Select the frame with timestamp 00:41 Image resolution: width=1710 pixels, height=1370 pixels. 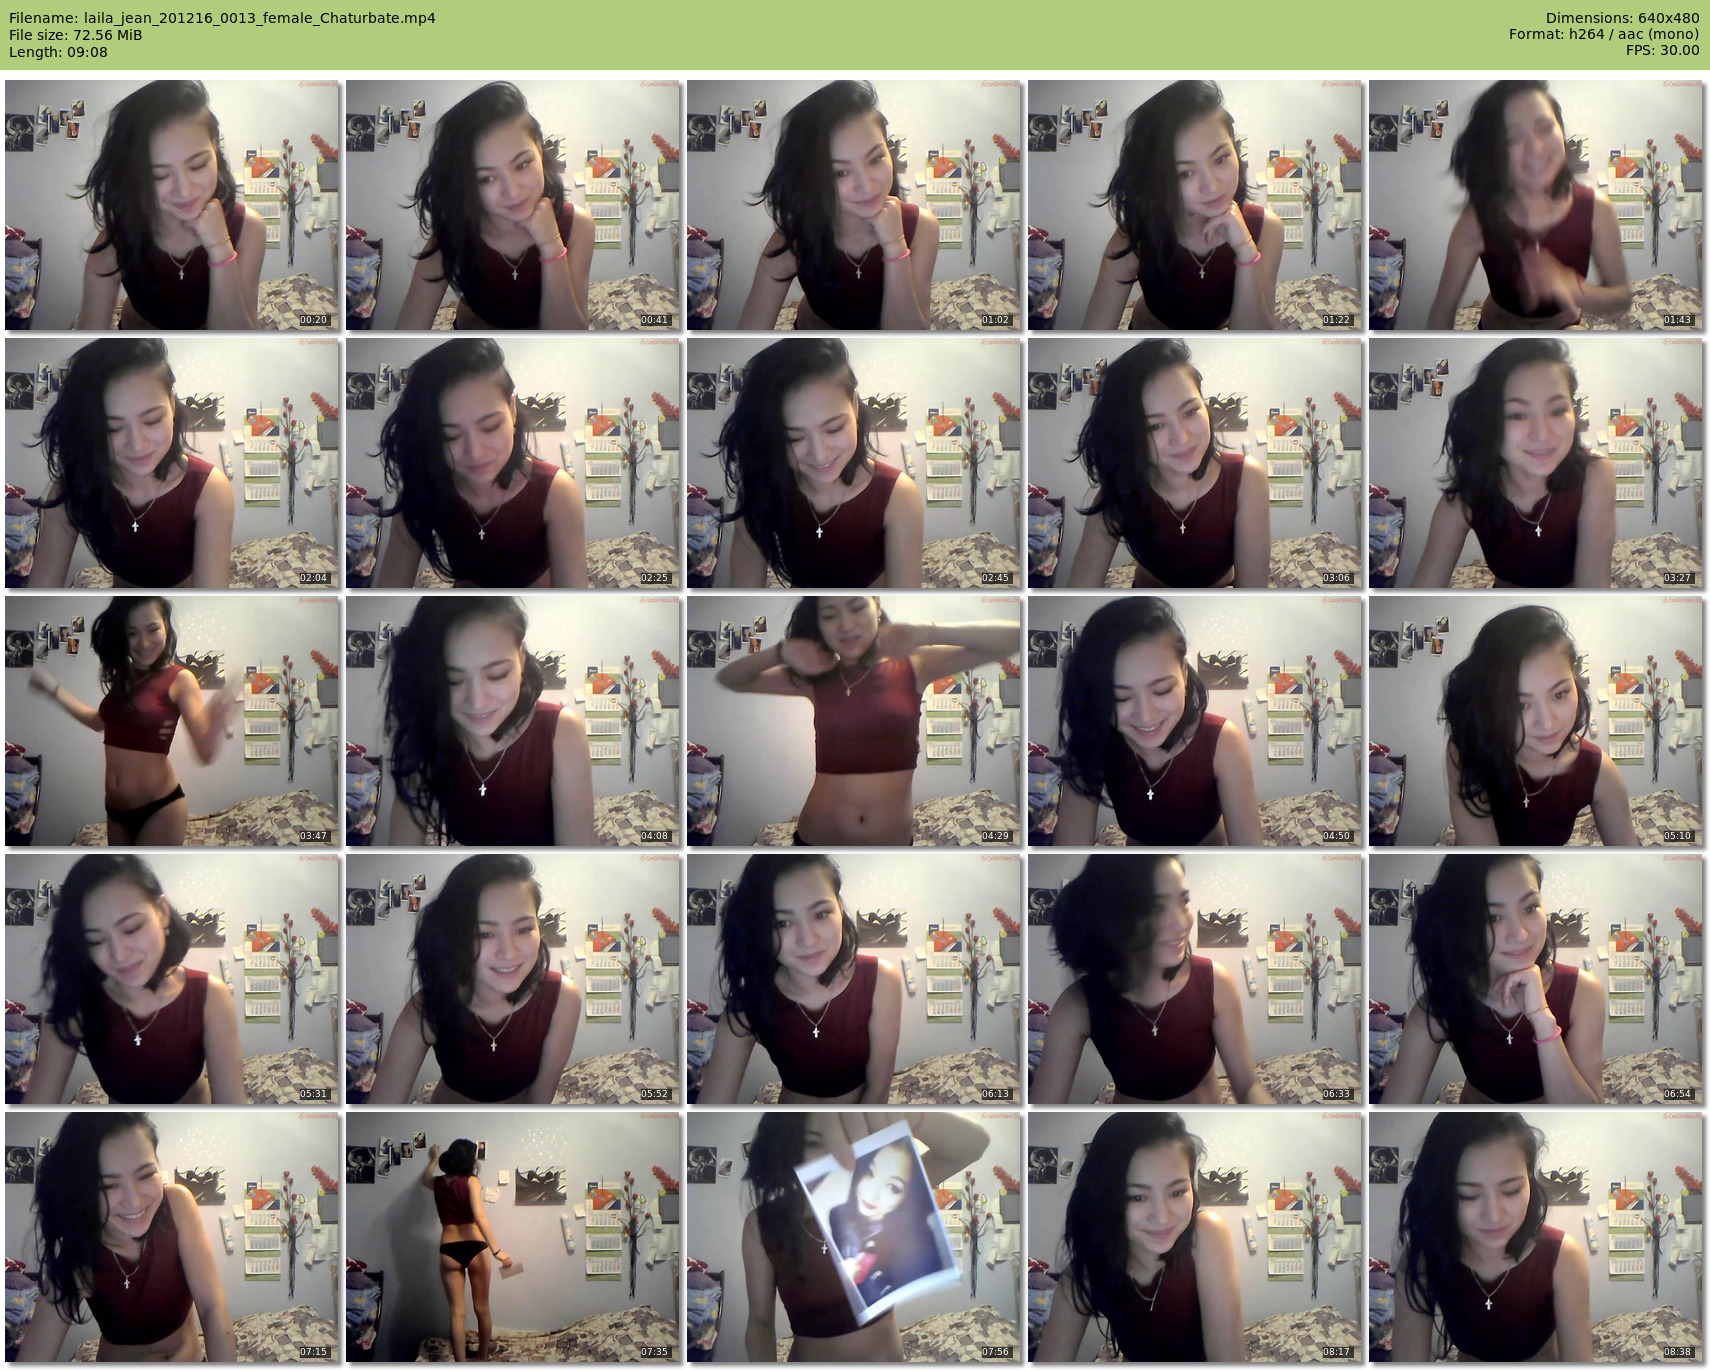[x=513, y=205]
